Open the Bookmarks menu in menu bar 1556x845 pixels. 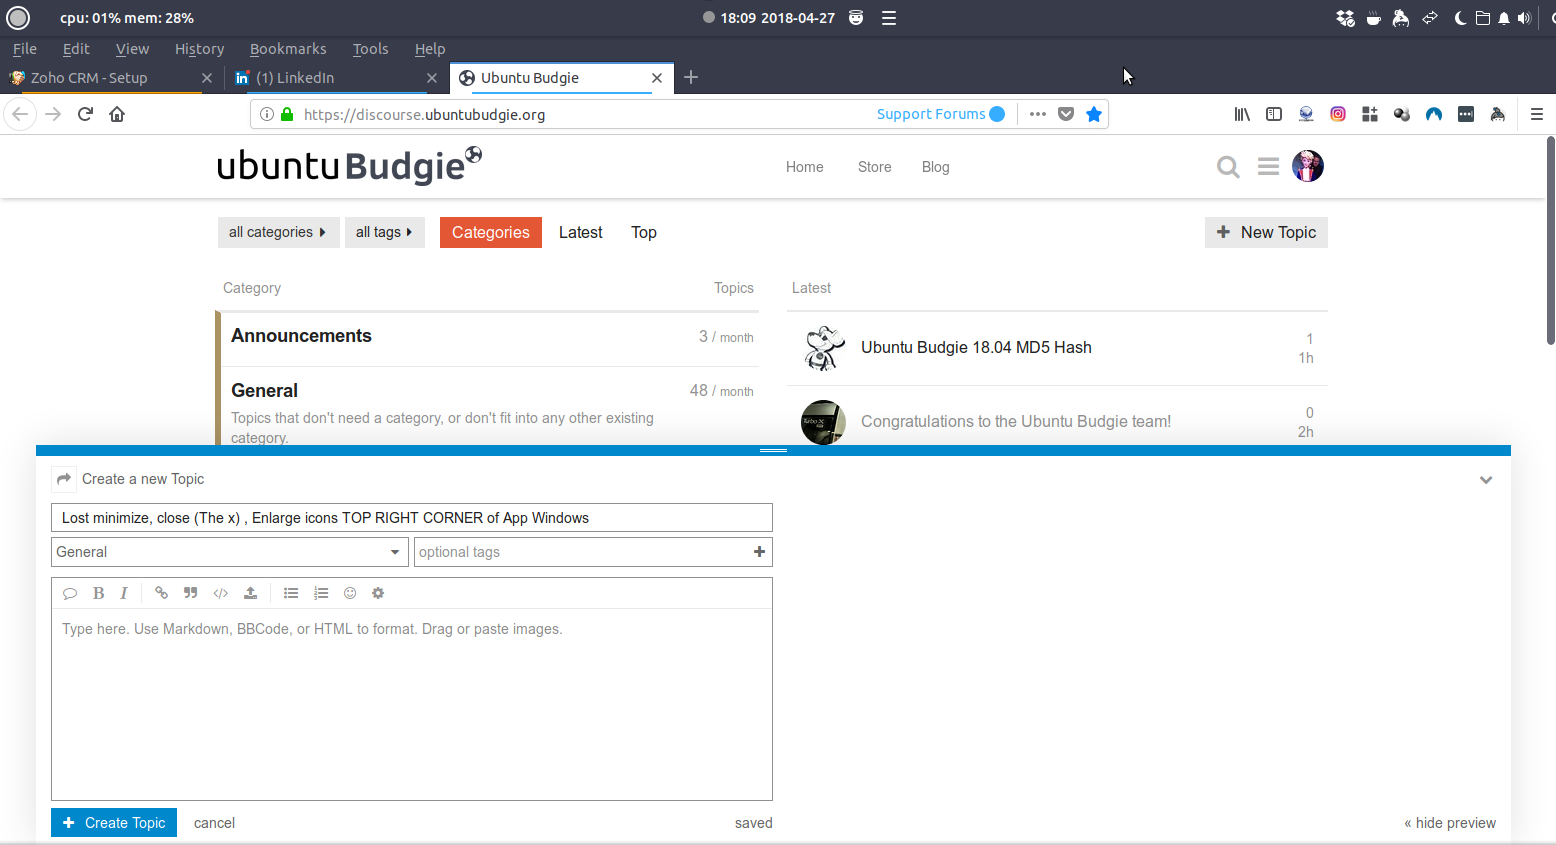click(288, 49)
